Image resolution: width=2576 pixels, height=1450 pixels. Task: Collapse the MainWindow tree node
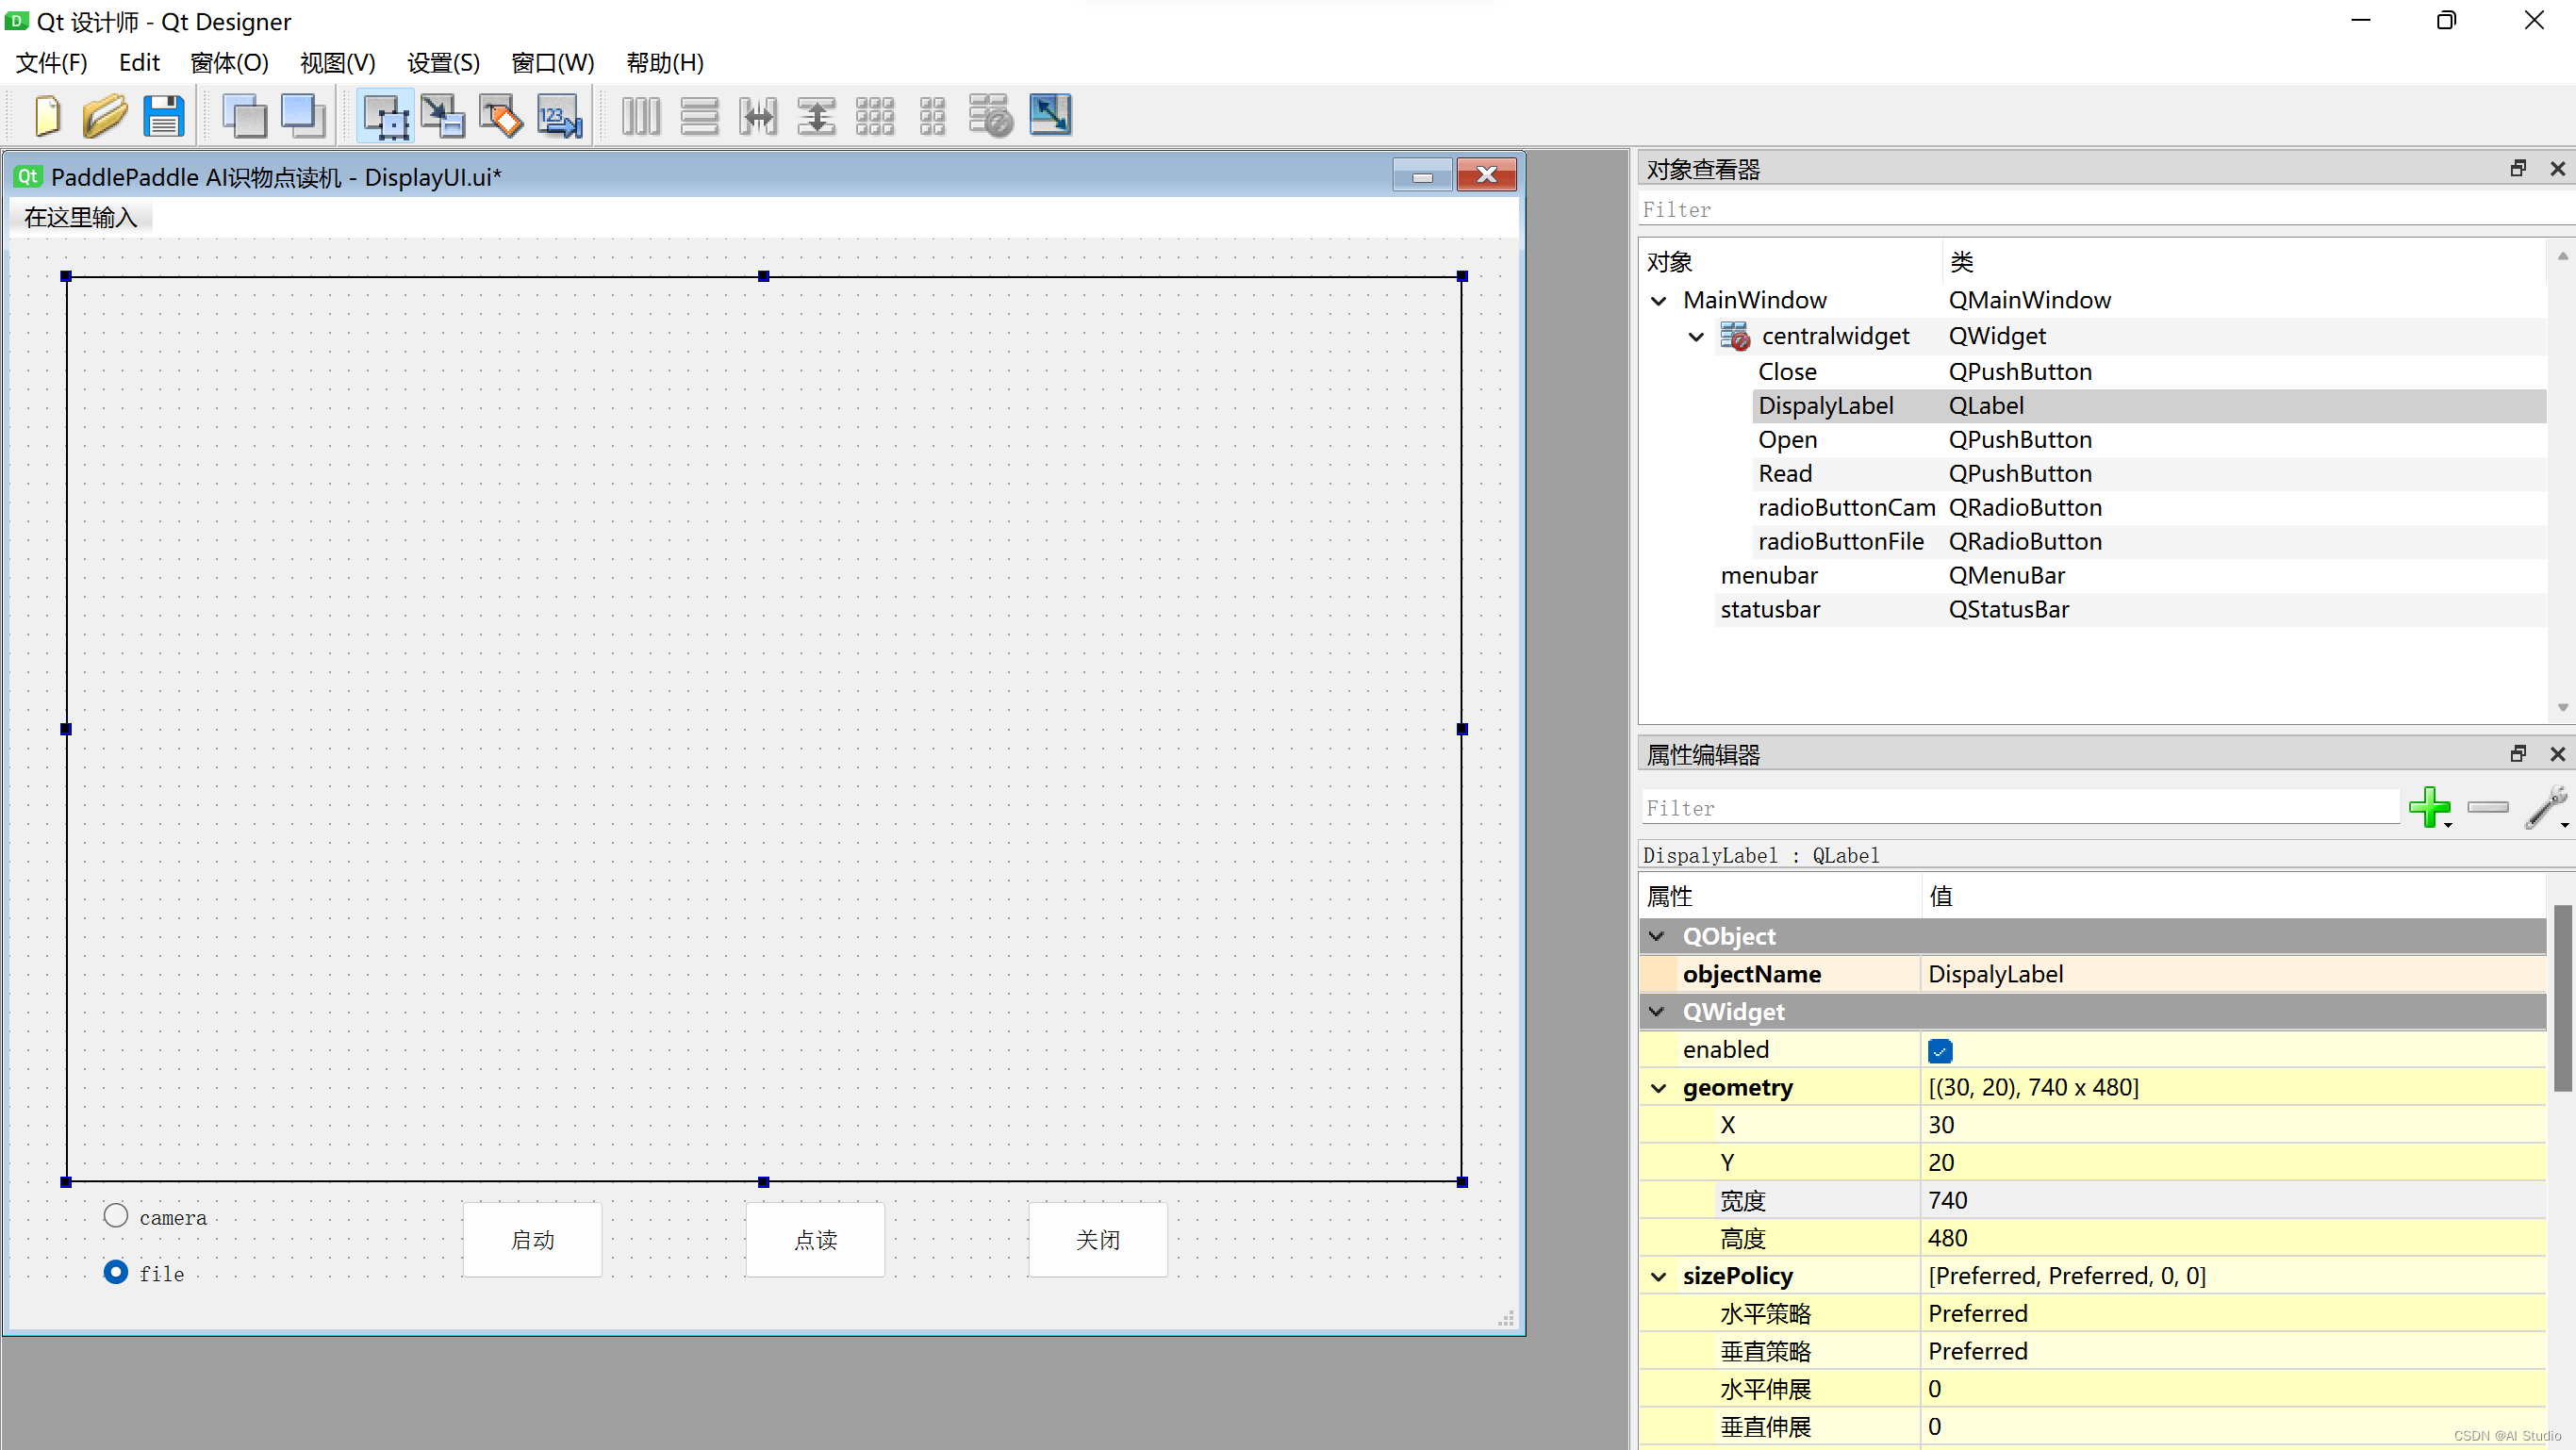(x=1659, y=301)
